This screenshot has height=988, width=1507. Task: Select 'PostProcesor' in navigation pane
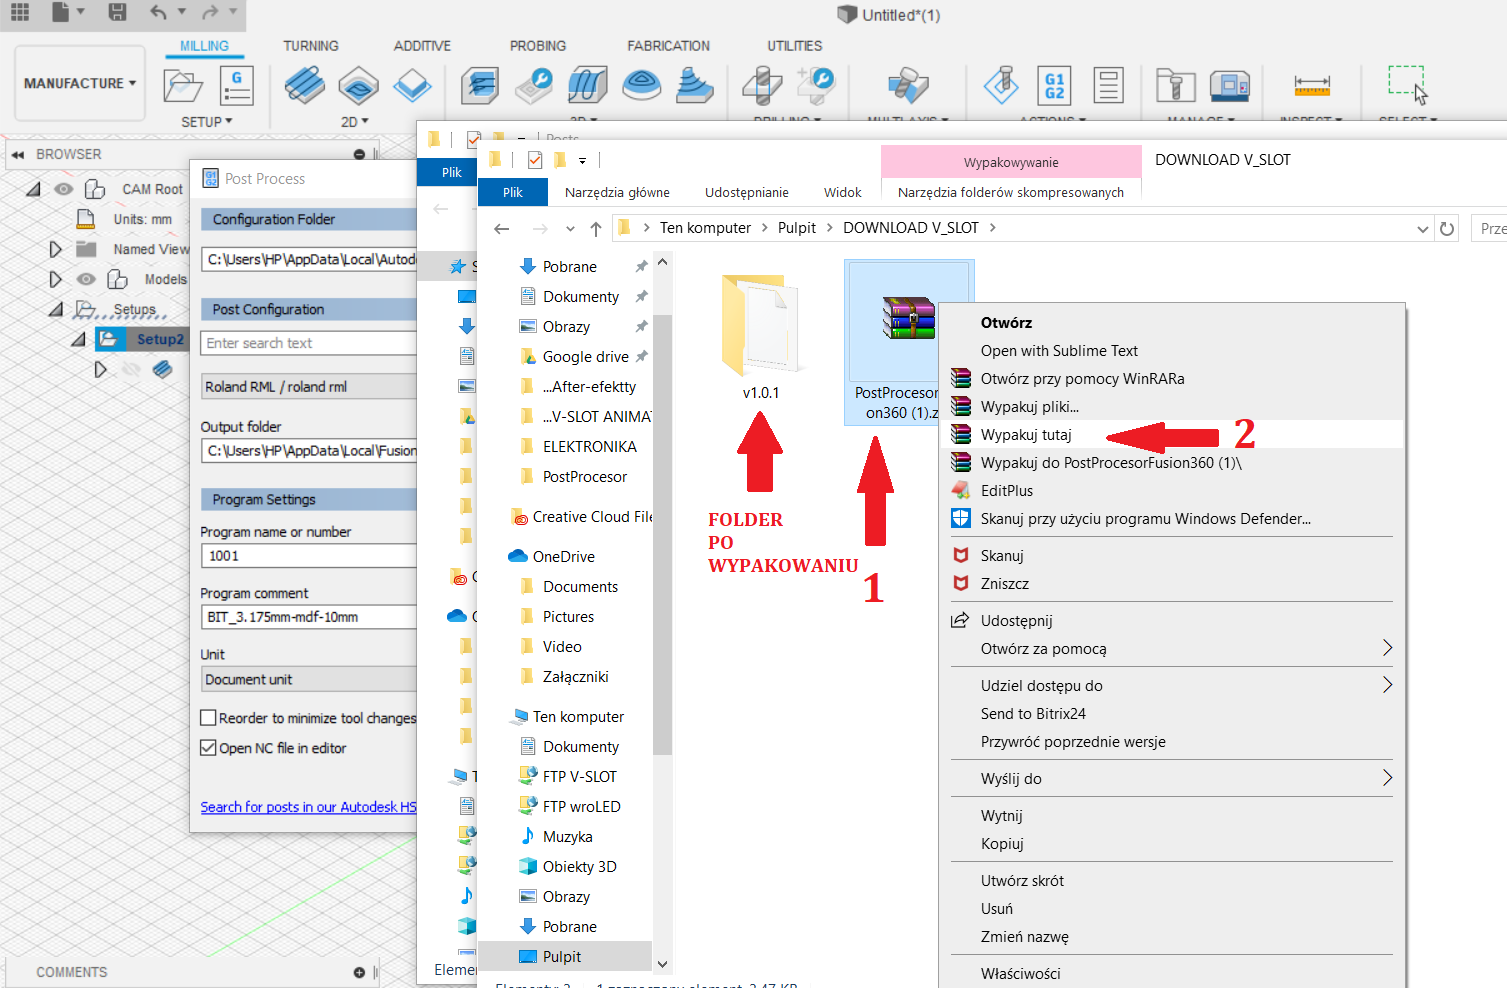[585, 477]
